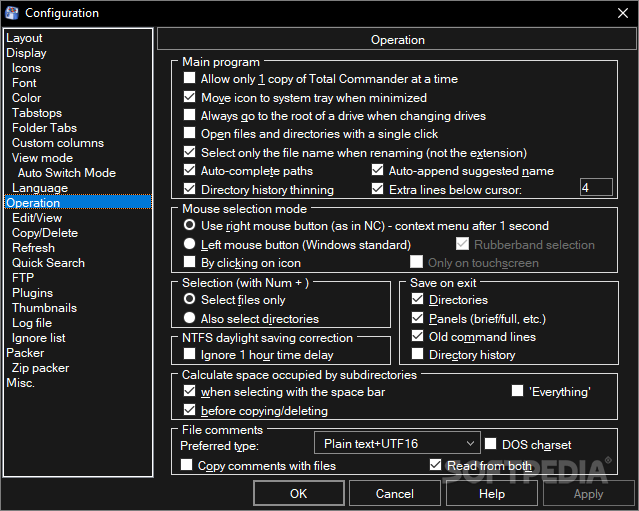Select Icons in the settings list
Viewport: 639px width, 511px height.
pos(26,68)
